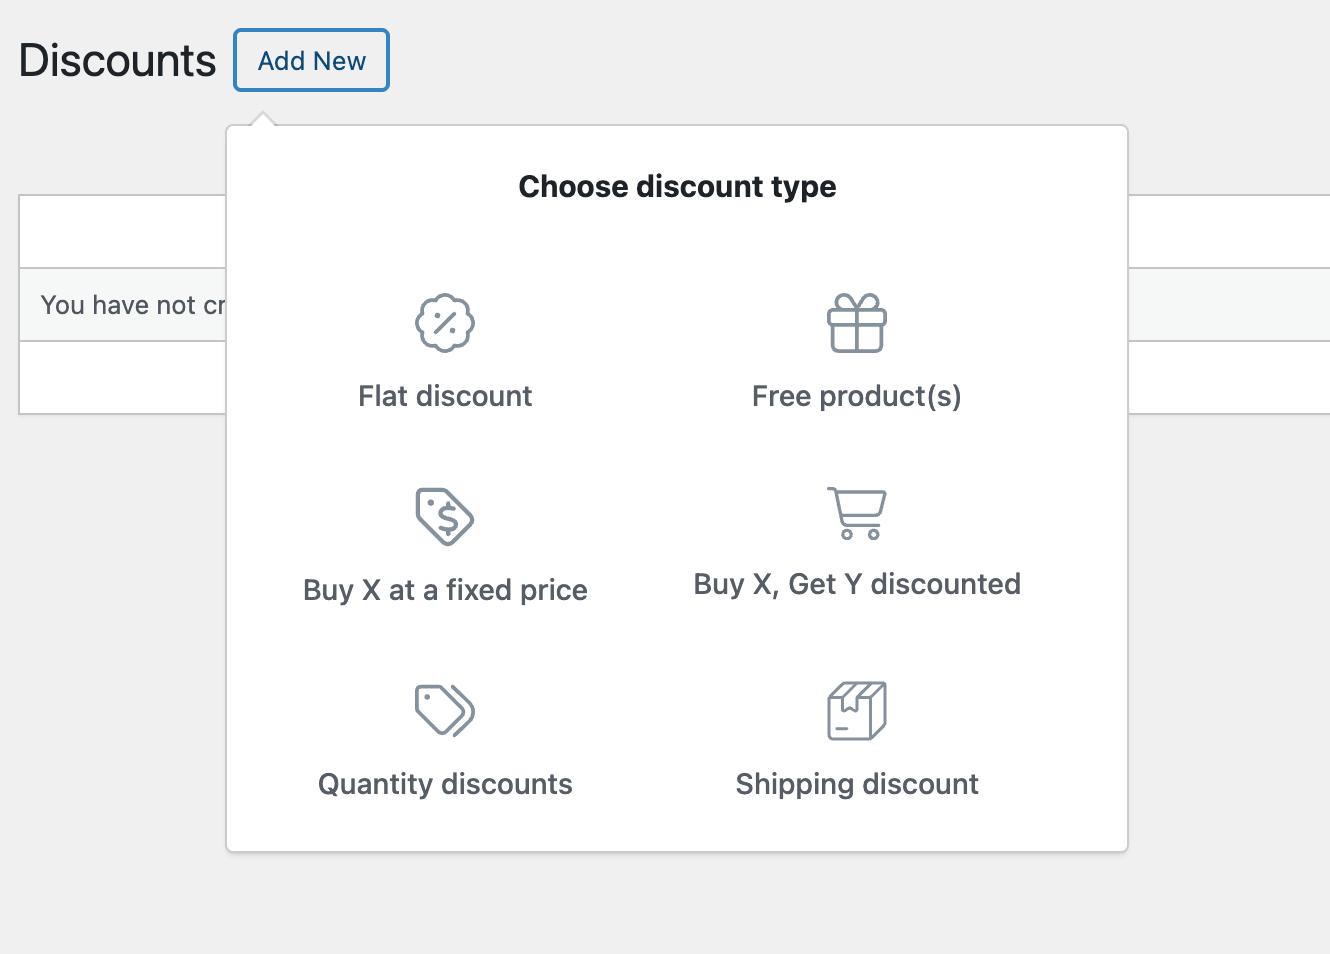Image resolution: width=1330 pixels, height=954 pixels.
Task: Click the empty table footer row
Action: click(122, 378)
